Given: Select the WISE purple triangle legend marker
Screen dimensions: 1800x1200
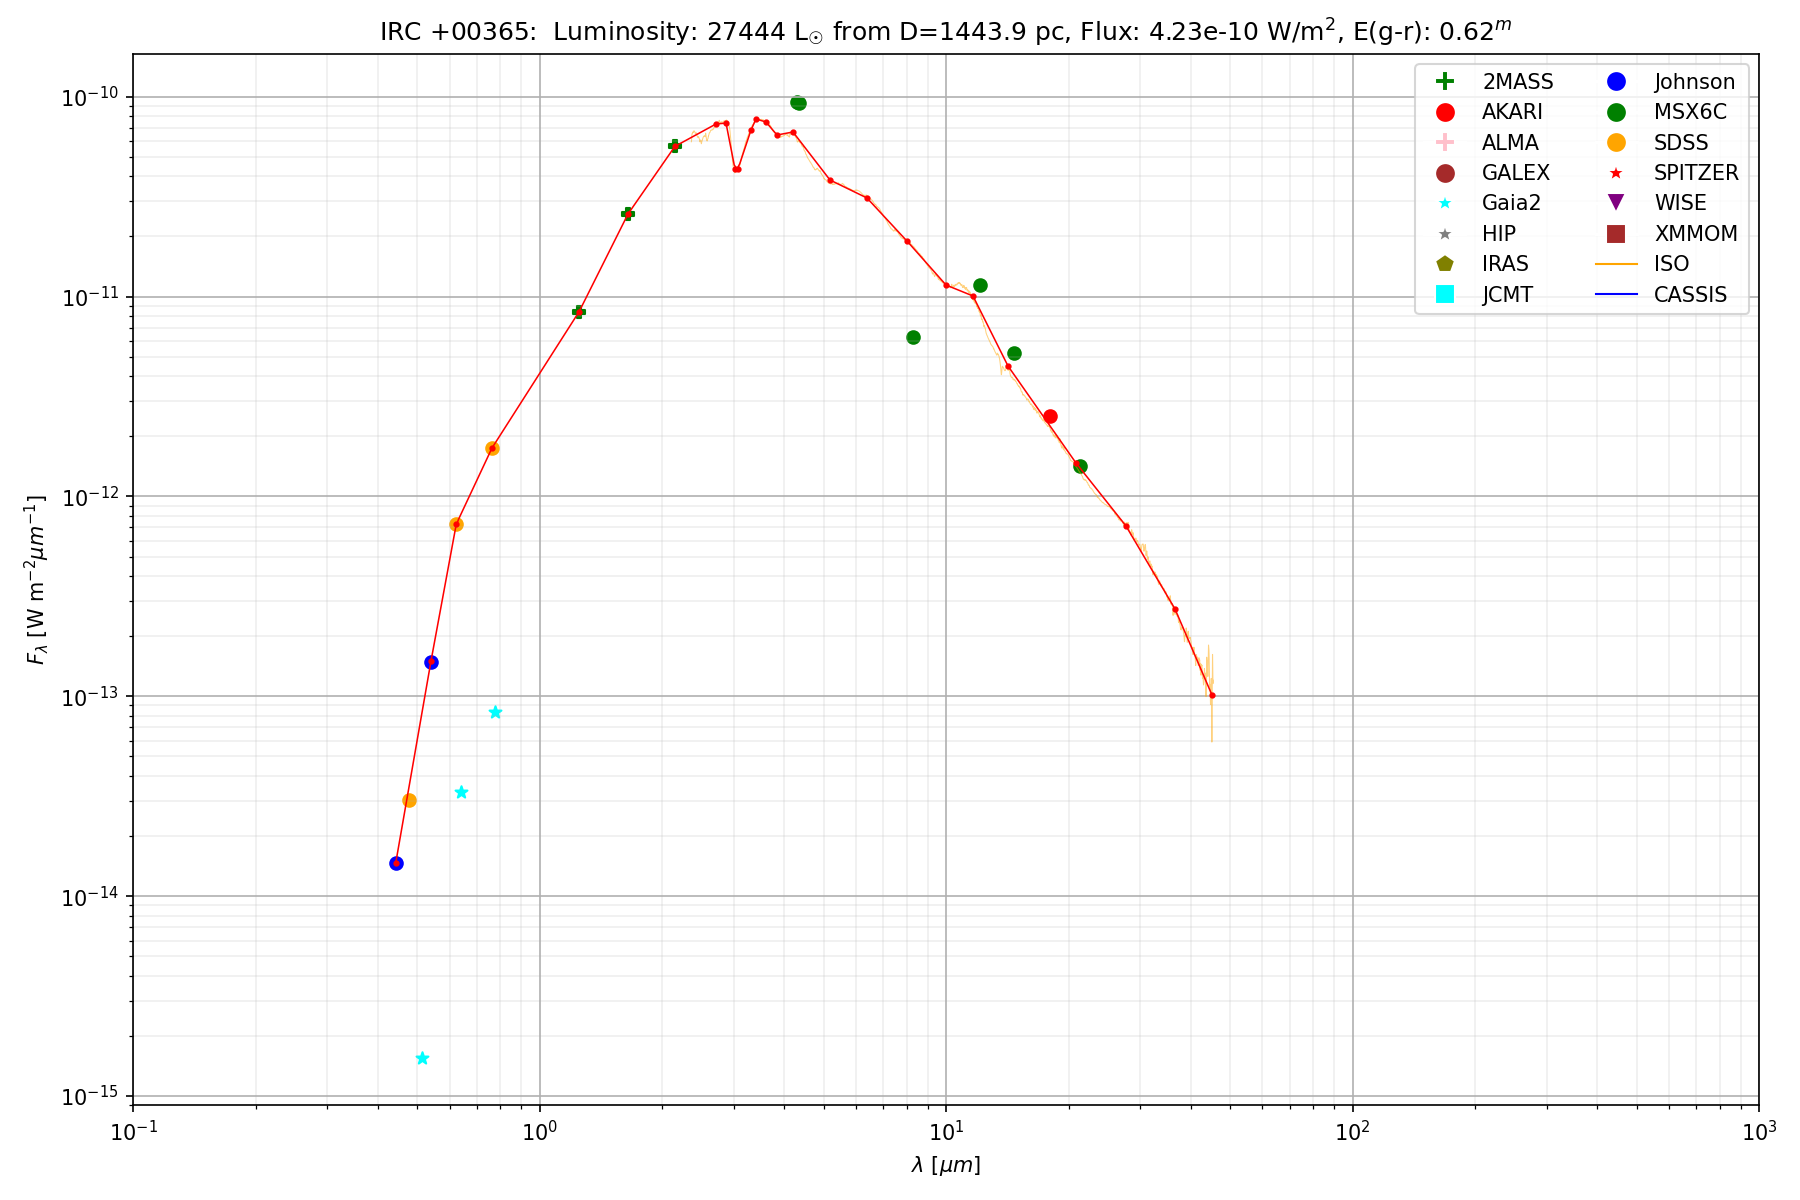Looking at the screenshot, I should coord(1615,203).
